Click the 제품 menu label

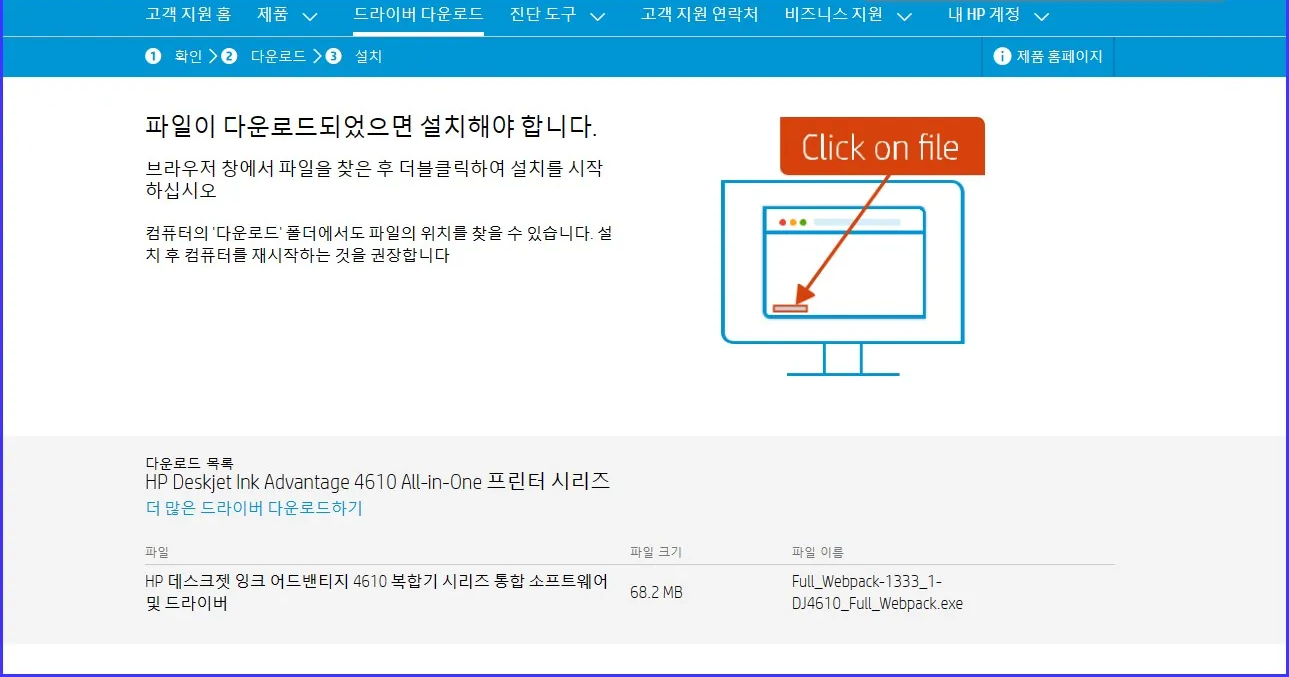pyautogui.click(x=273, y=14)
